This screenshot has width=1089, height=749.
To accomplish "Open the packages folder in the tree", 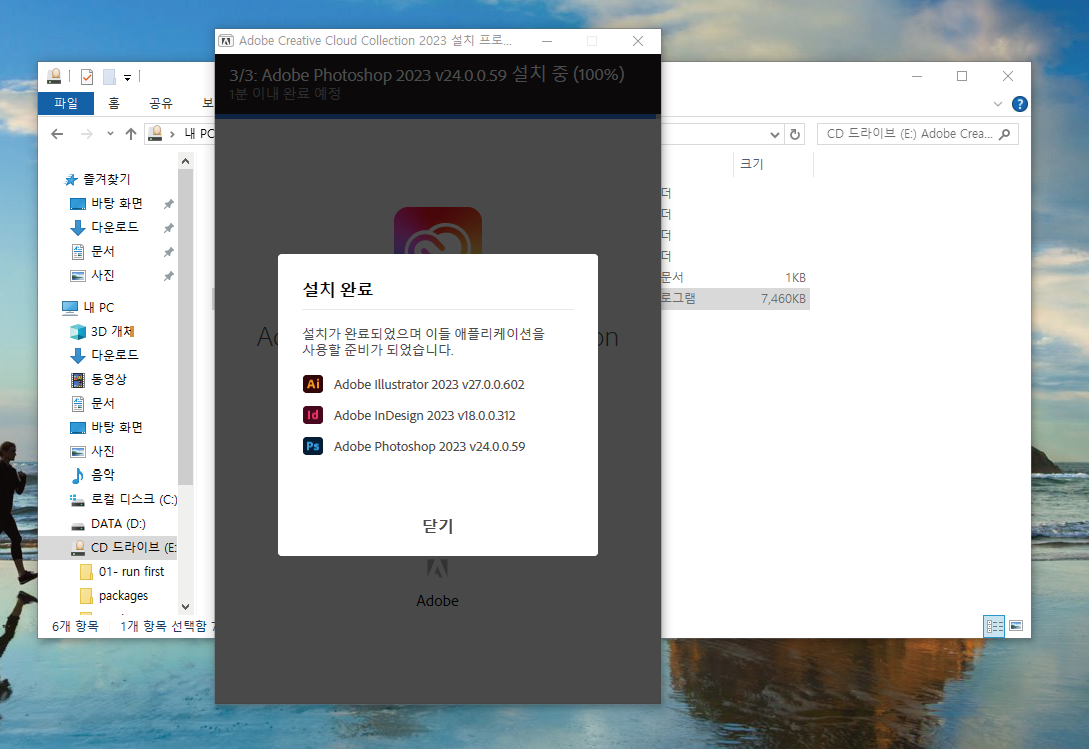I will coord(122,595).
